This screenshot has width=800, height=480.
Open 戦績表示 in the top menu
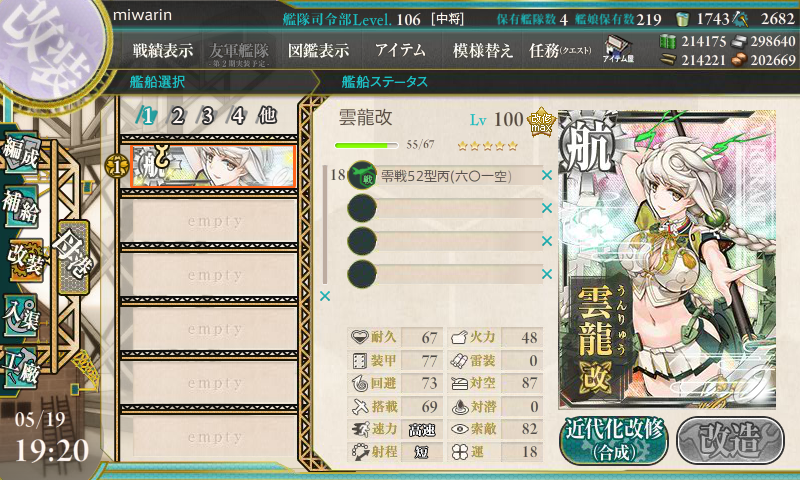coord(163,50)
